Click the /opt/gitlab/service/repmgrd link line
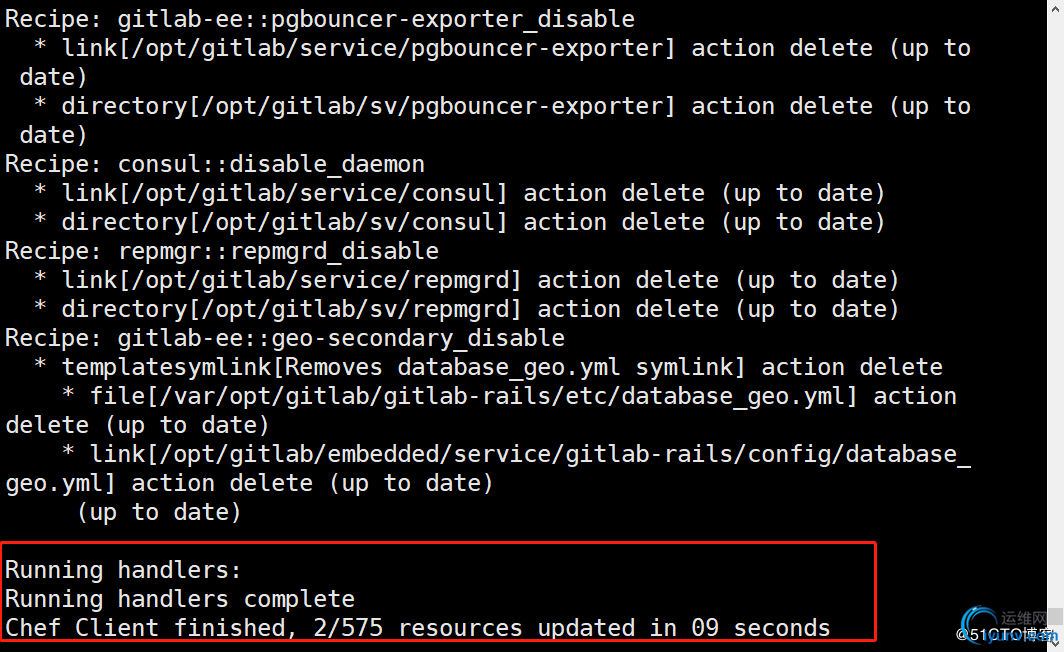 tap(467, 280)
